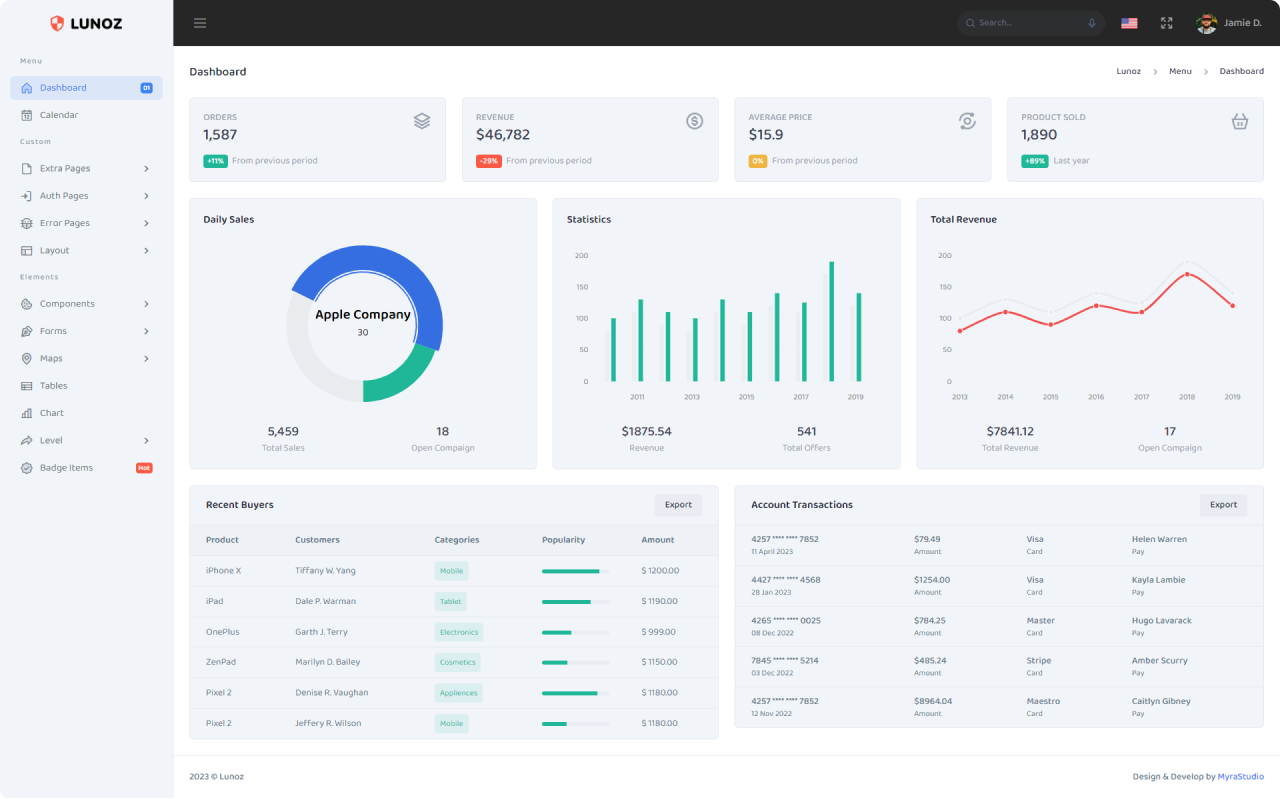Screen dimensions: 1280x799
Task: Open the Calendar menu item
Action: (58, 115)
